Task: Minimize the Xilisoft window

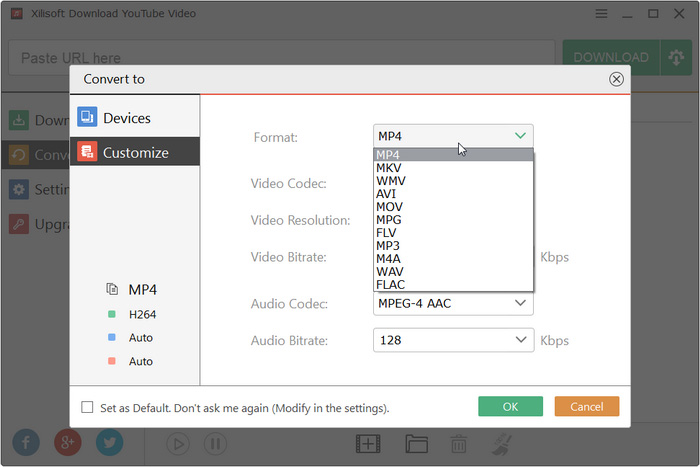Action: click(x=627, y=14)
